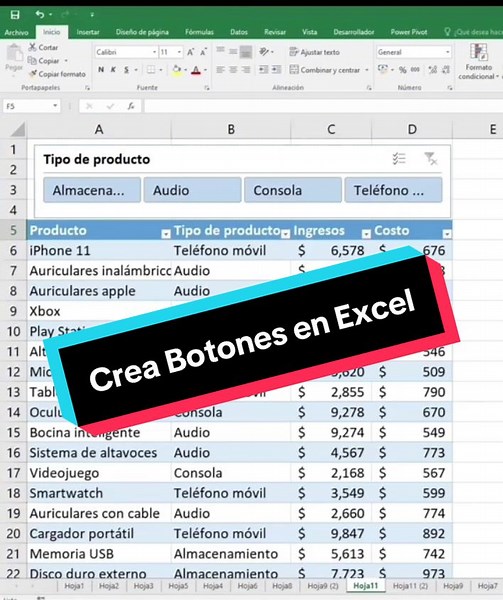Click the insert function fx icon
Viewport: 503px width, 600px height.
131,106
